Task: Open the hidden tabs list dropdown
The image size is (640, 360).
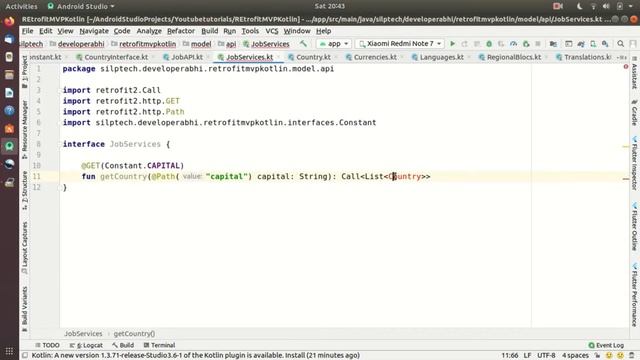Action: (622, 57)
